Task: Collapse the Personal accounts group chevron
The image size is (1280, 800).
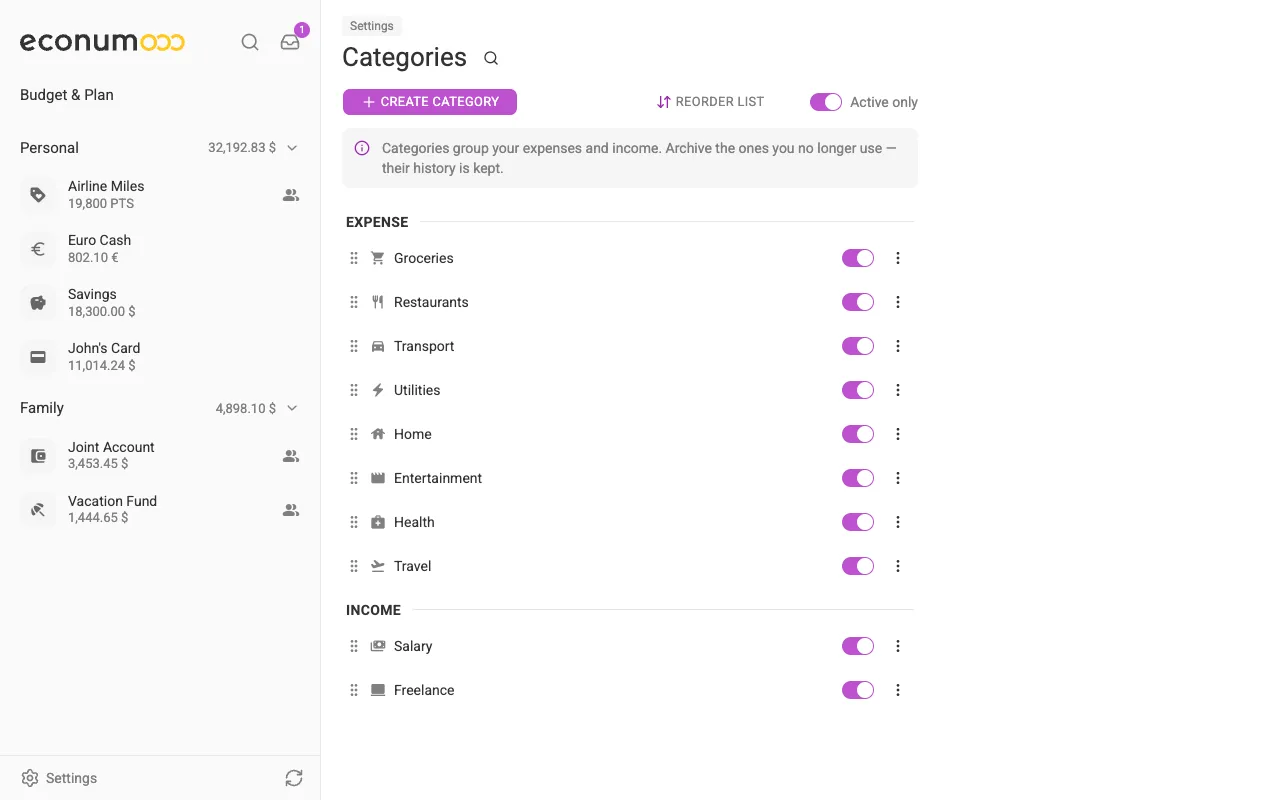Action: pyautogui.click(x=292, y=148)
